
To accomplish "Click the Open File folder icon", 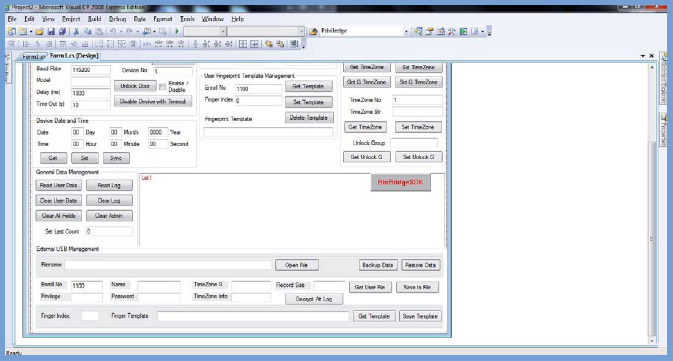I will pyautogui.click(x=39, y=31).
